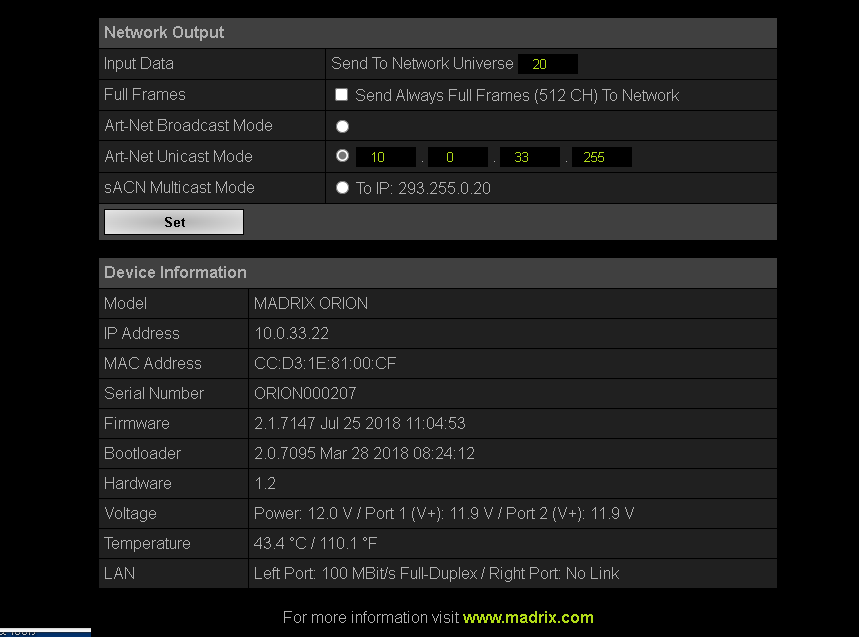The width and height of the screenshot is (859, 637).
Task: Open the www.madrix.com link
Action: (x=528, y=617)
